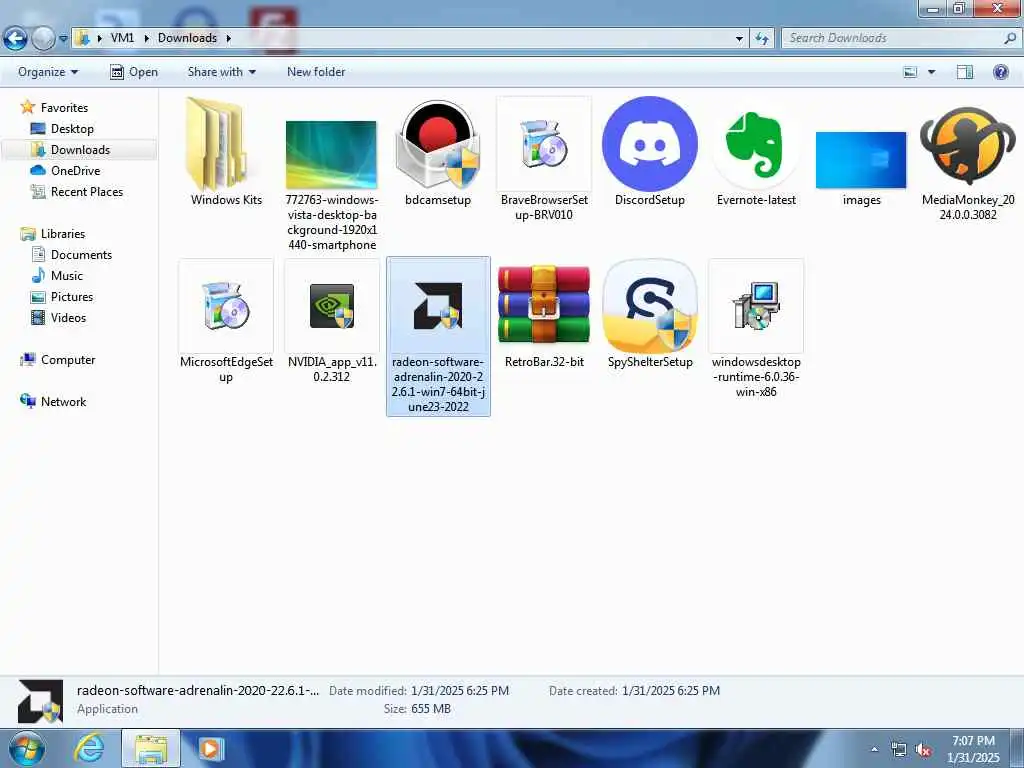Image resolution: width=1024 pixels, height=768 pixels.
Task: Show hidden tray icons arrow
Action: pyautogui.click(x=874, y=750)
